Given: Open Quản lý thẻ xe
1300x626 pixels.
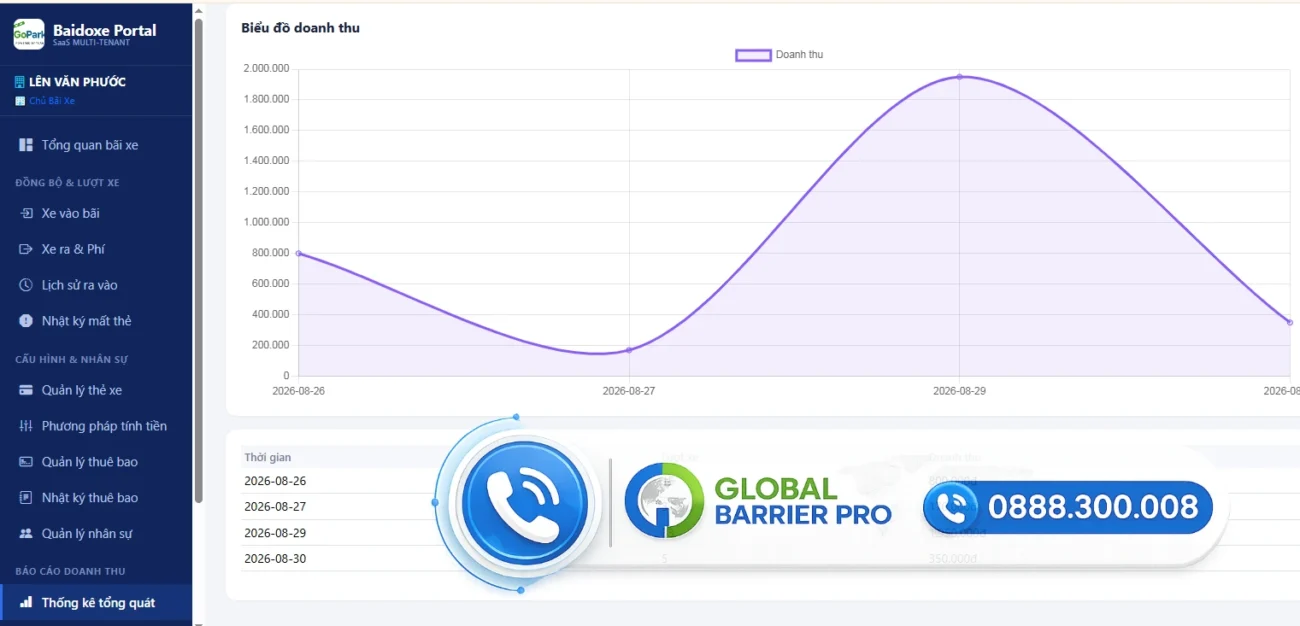Looking at the screenshot, I should tap(96, 390).
